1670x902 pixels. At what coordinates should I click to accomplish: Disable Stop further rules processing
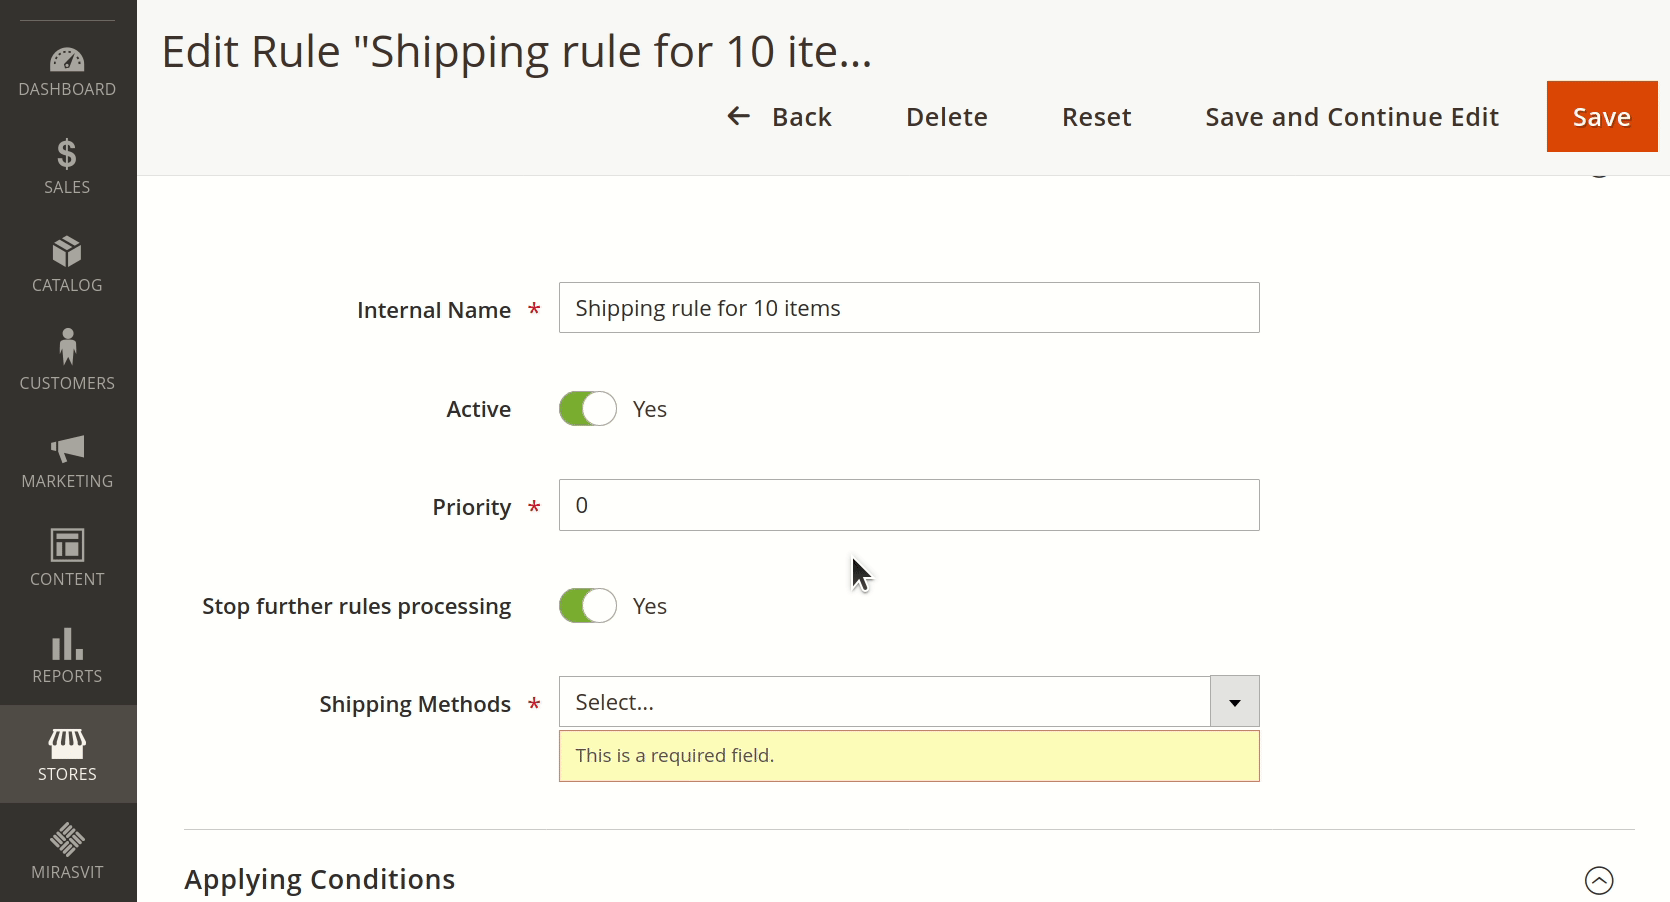[x=587, y=606]
